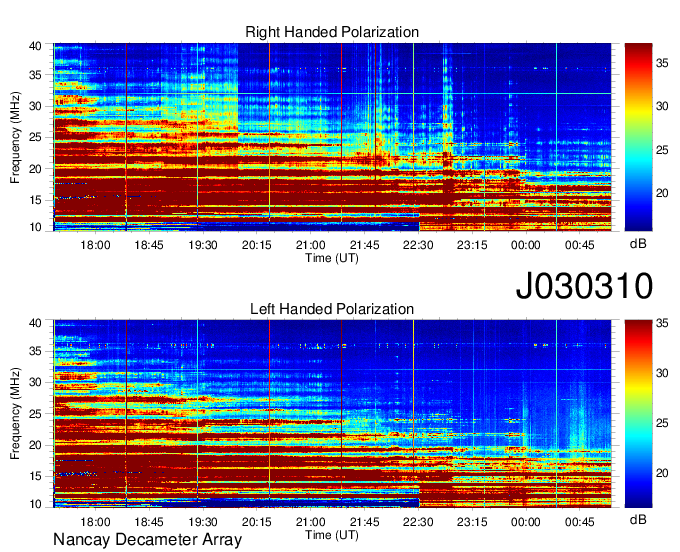Screen dimensions: 680x552
Task: Click the dB unit under Left Handed colorbar
Action: click(638, 520)
